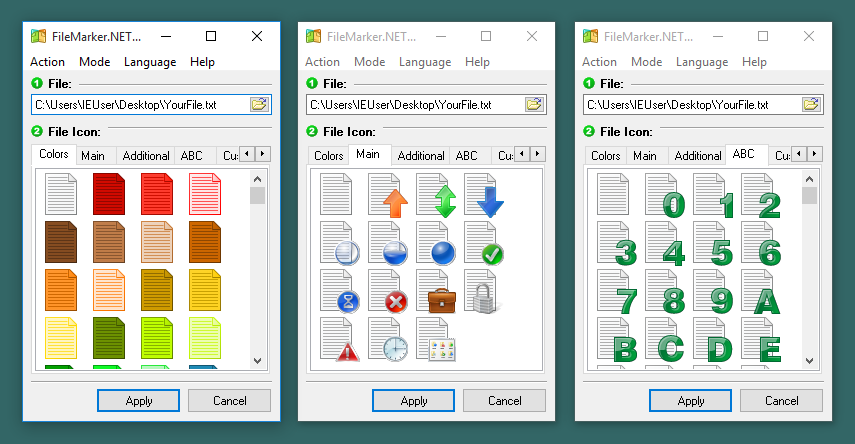The width and height of the screenshot is (855, 444).
Task: Select the light orange striped file color
Action: coord(109,290)
